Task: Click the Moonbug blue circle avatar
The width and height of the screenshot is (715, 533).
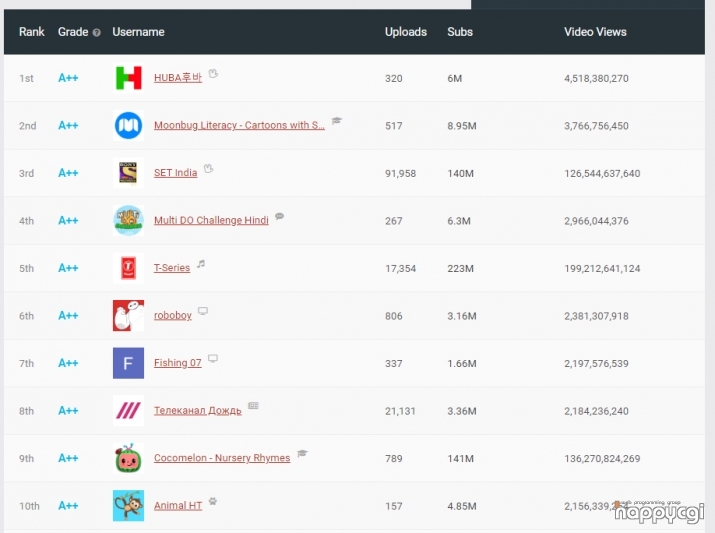Action: pyautogui.click(x=129, y=125)
